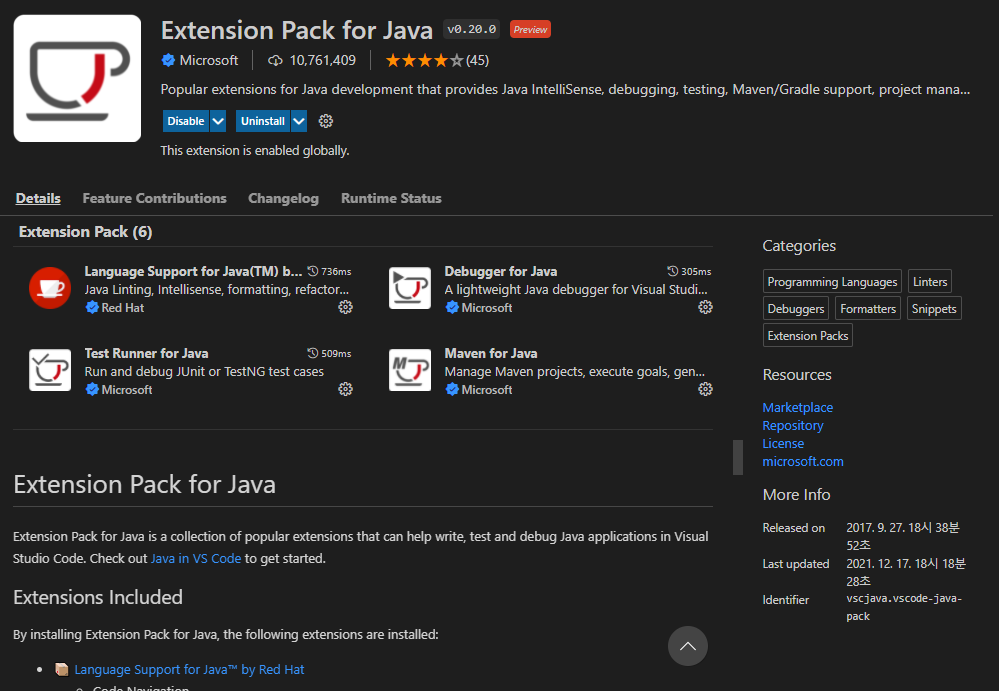The width and height of the screenshot is (999, 691).
Task: Expand the Uninstall dropdown arrow
Action: coord(299,121)
